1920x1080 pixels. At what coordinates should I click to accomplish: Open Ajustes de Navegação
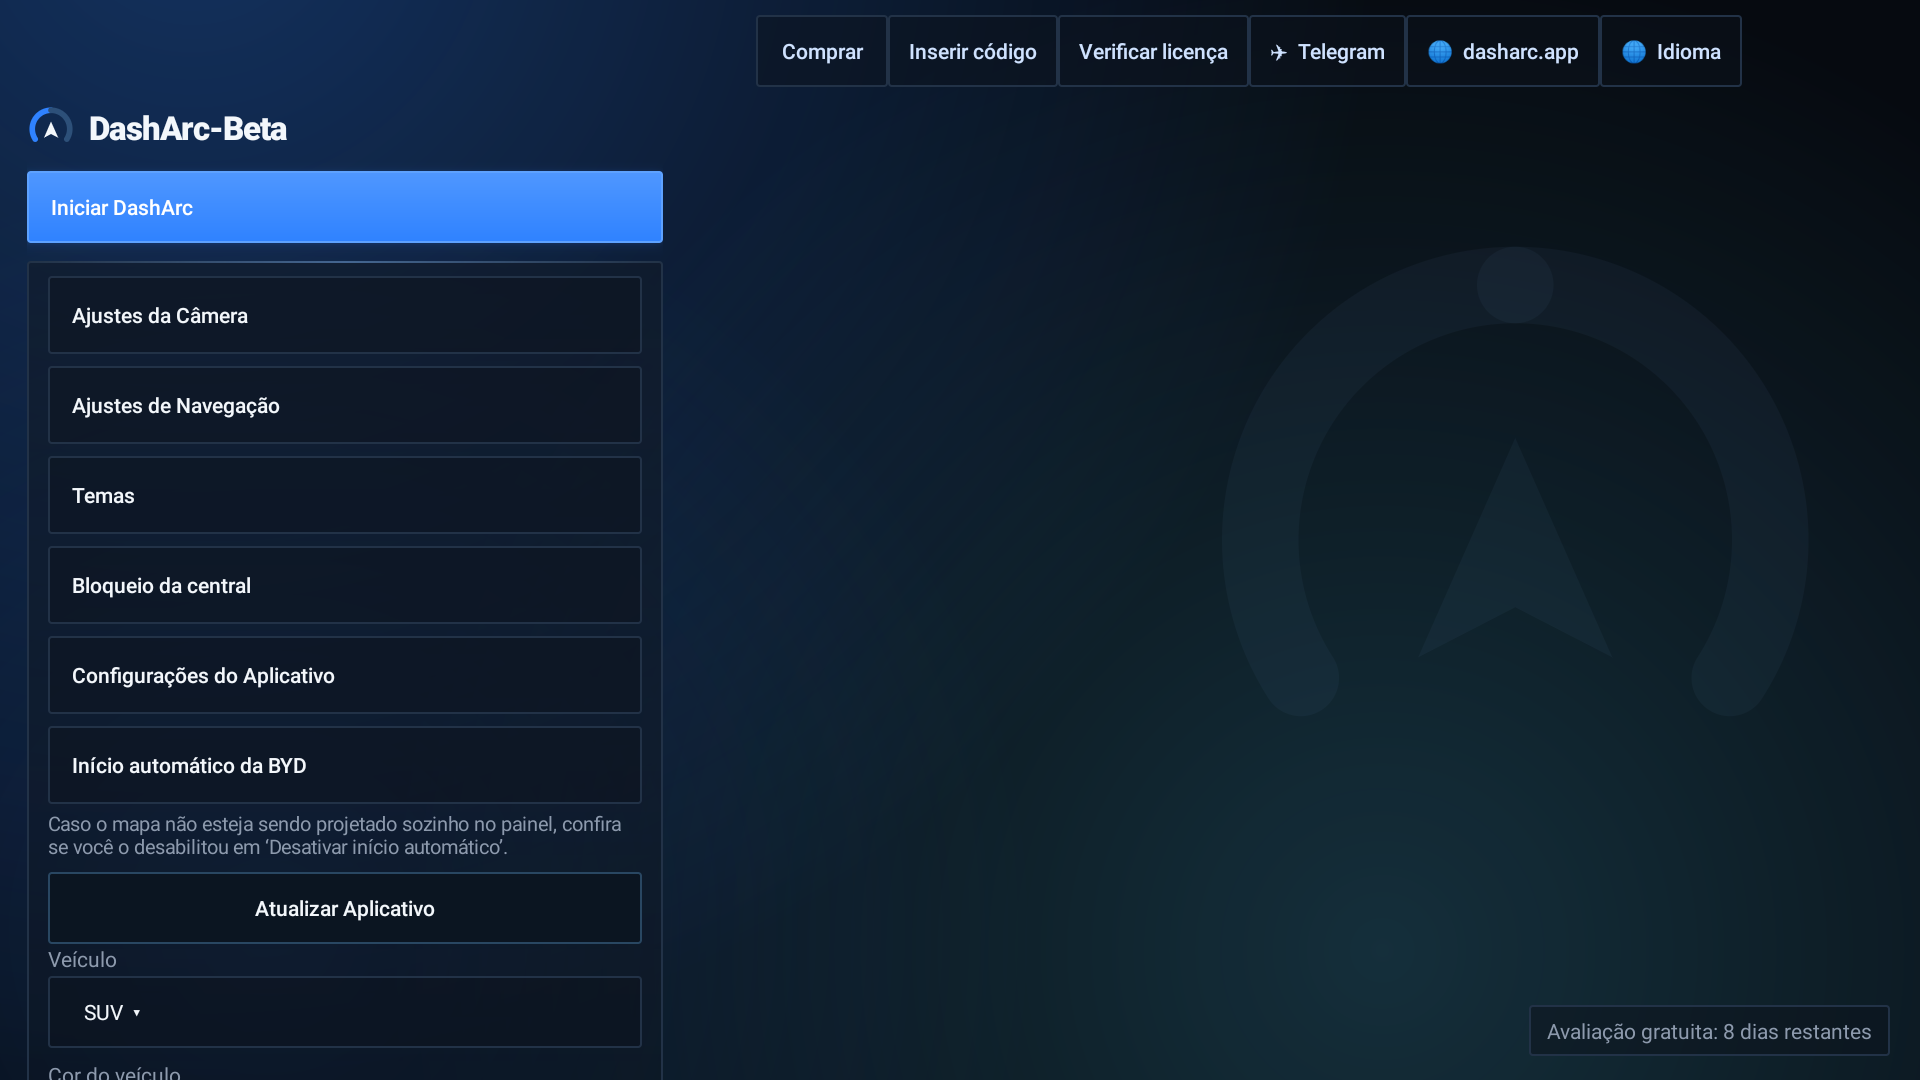[x=345, y=405]
